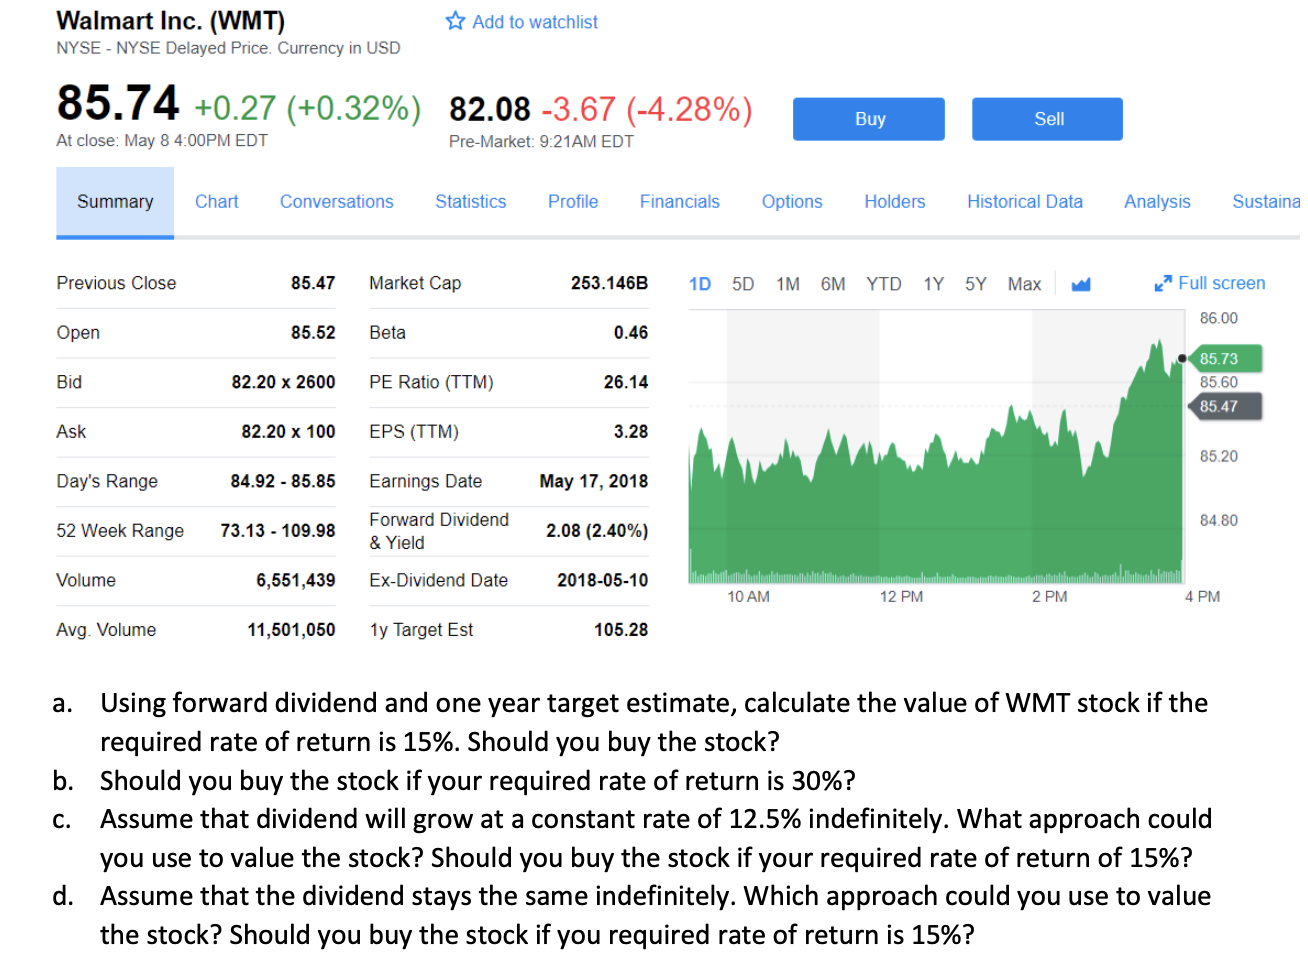Click the chart type area icon
This screenshot has height=961, width=1308.
(x=1080, y=285)
